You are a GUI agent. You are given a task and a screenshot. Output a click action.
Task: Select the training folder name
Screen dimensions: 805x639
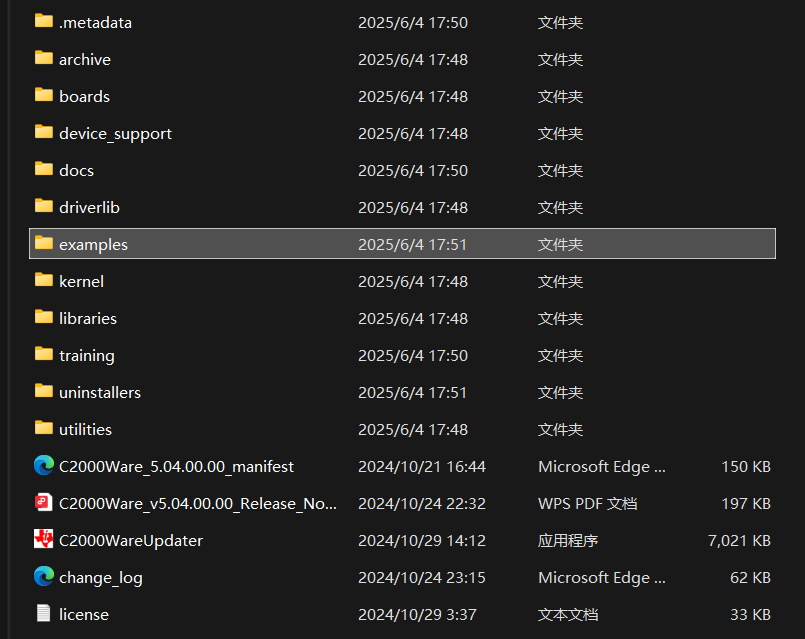(87, 356)
